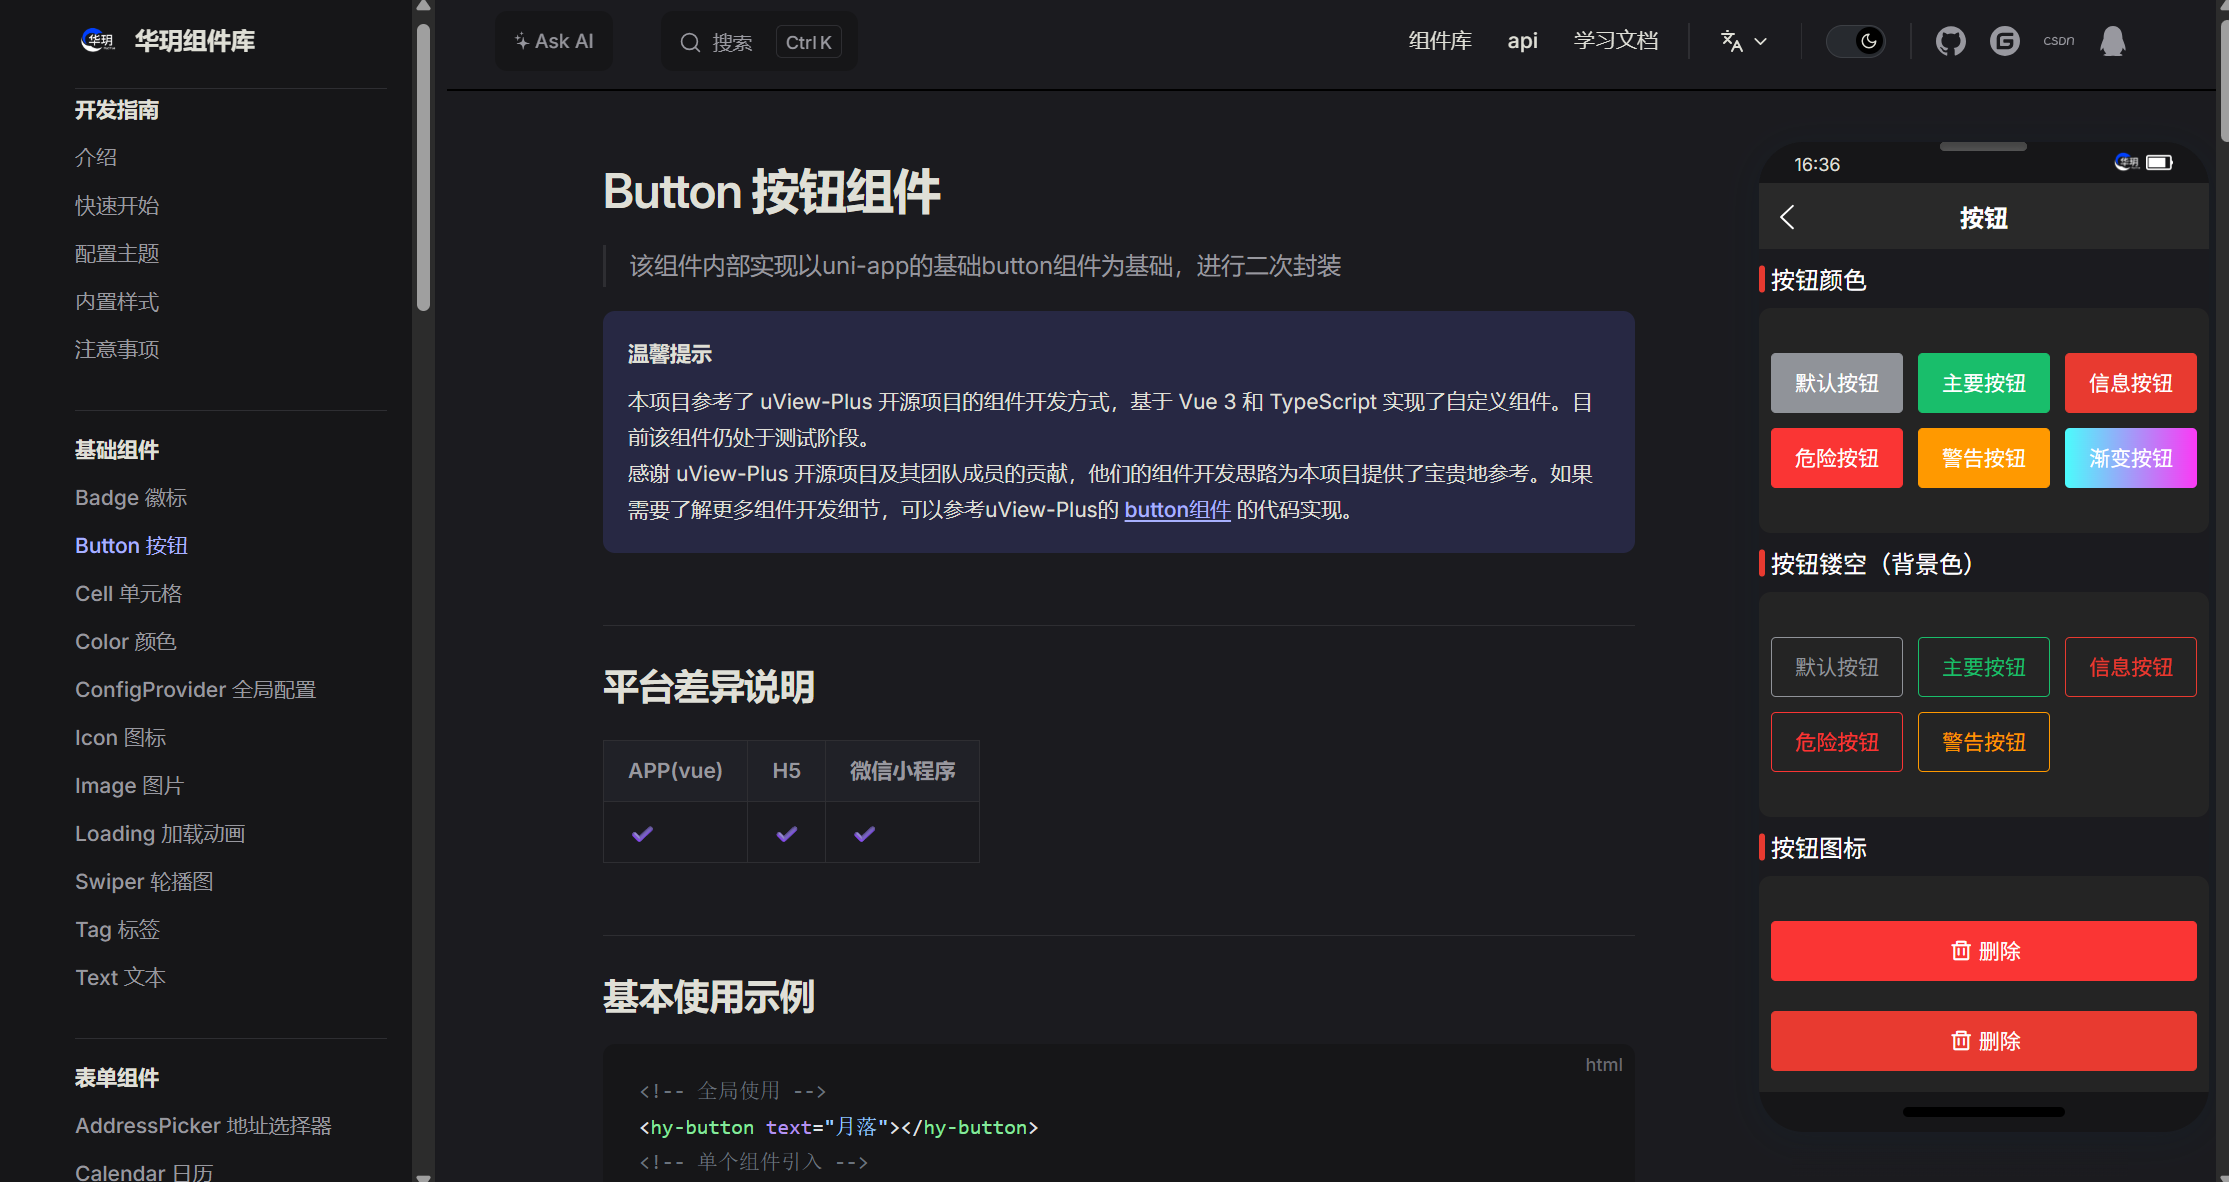Open the GitHub repository icon
This screenshot has width=2229, height=1182.
tap(1950, 41)
